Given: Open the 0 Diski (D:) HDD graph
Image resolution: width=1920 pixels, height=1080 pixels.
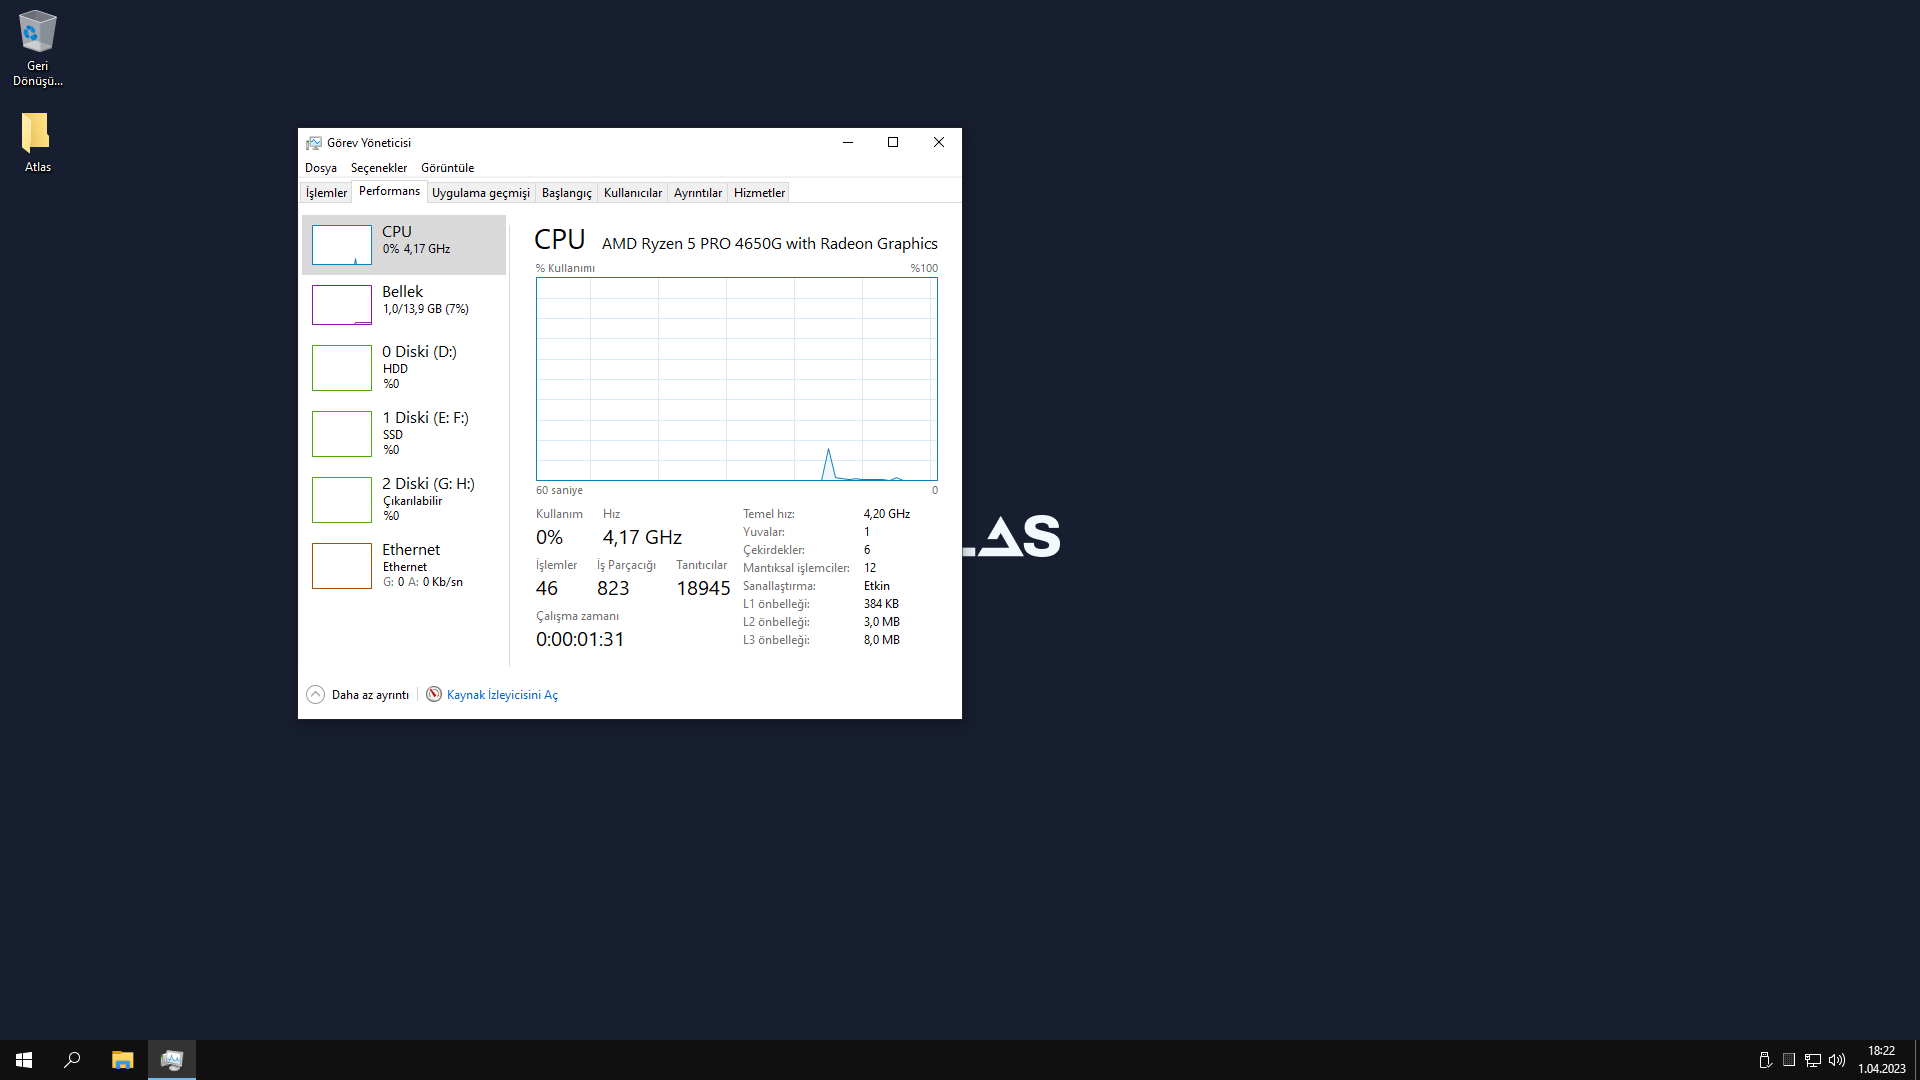Looking at the screenshot, I should (342, 368).
